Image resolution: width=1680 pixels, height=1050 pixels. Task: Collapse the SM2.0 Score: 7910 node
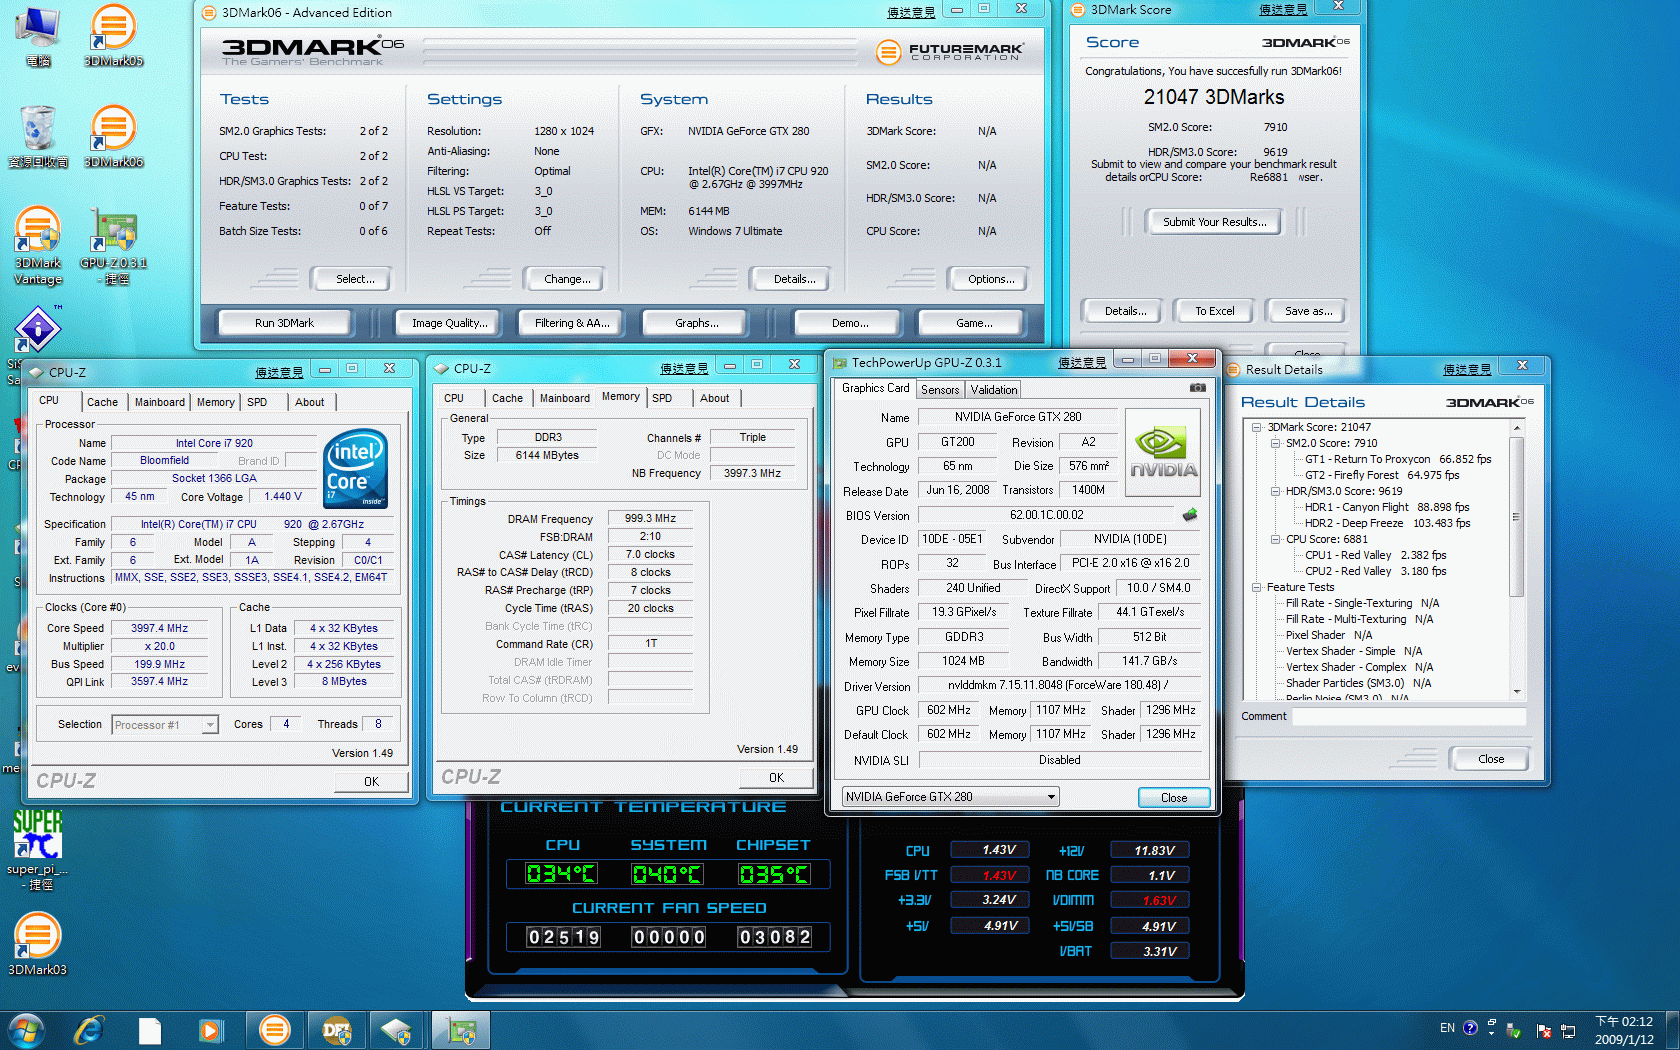coord(1275,443)
